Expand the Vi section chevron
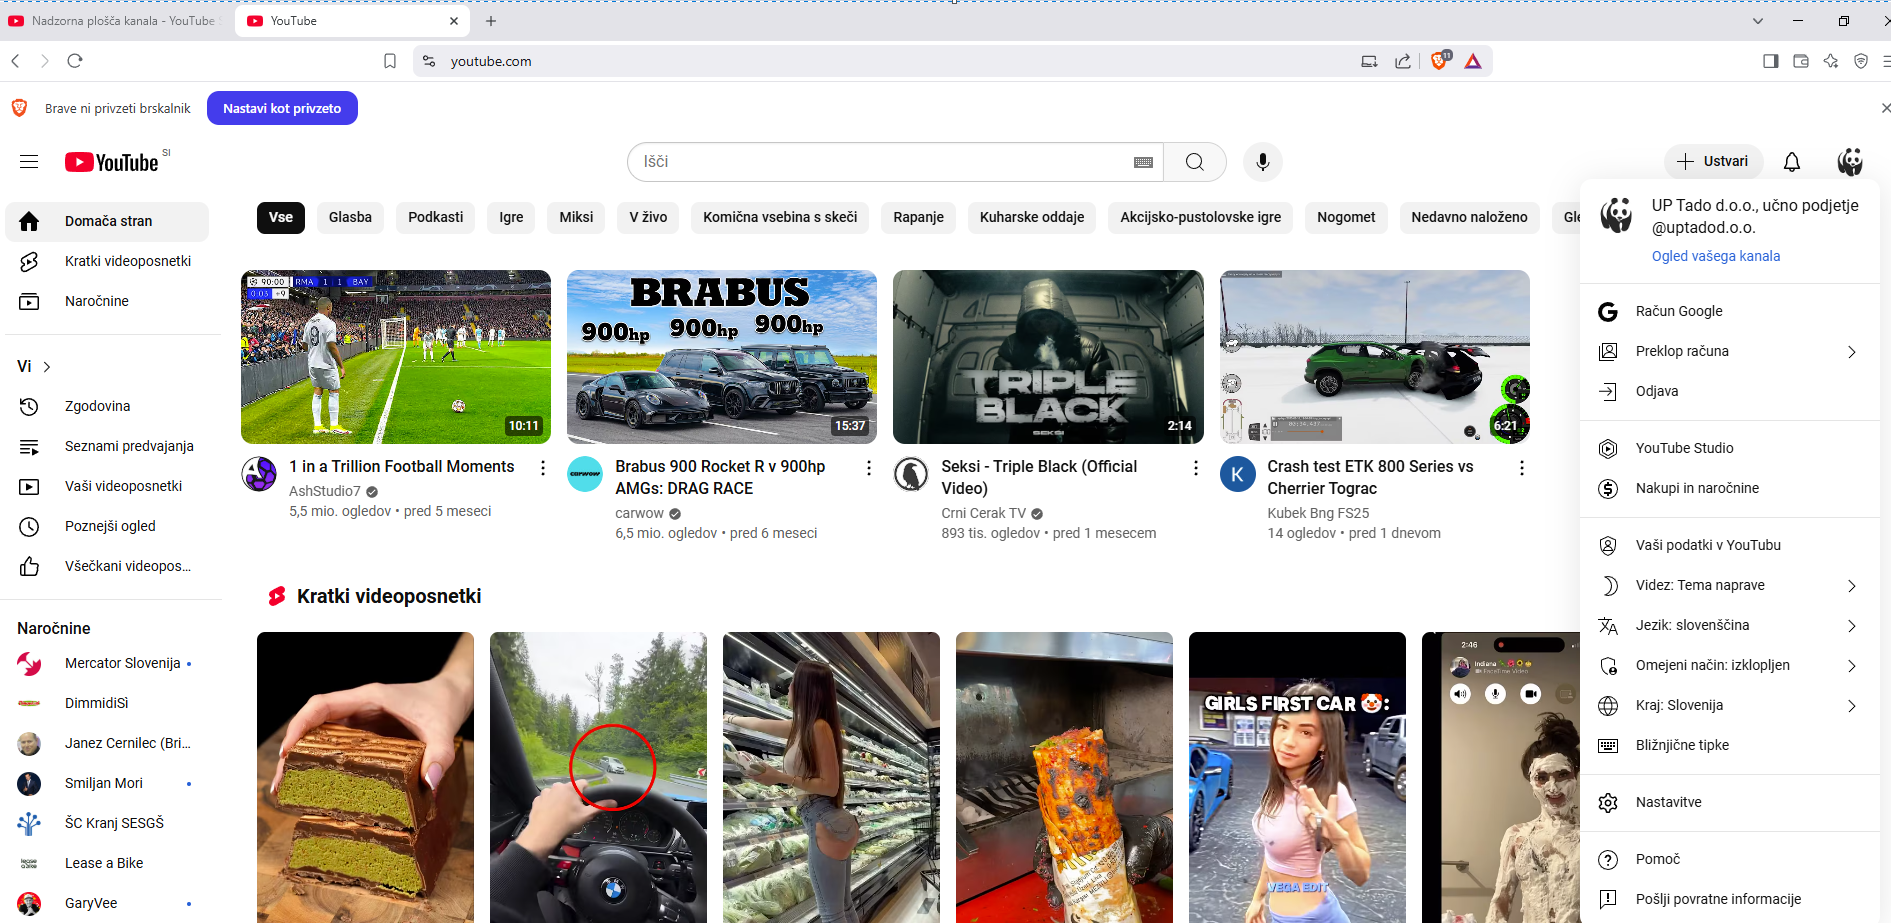The width and height of the screenshot is (1891, 923). click(46, 367)
